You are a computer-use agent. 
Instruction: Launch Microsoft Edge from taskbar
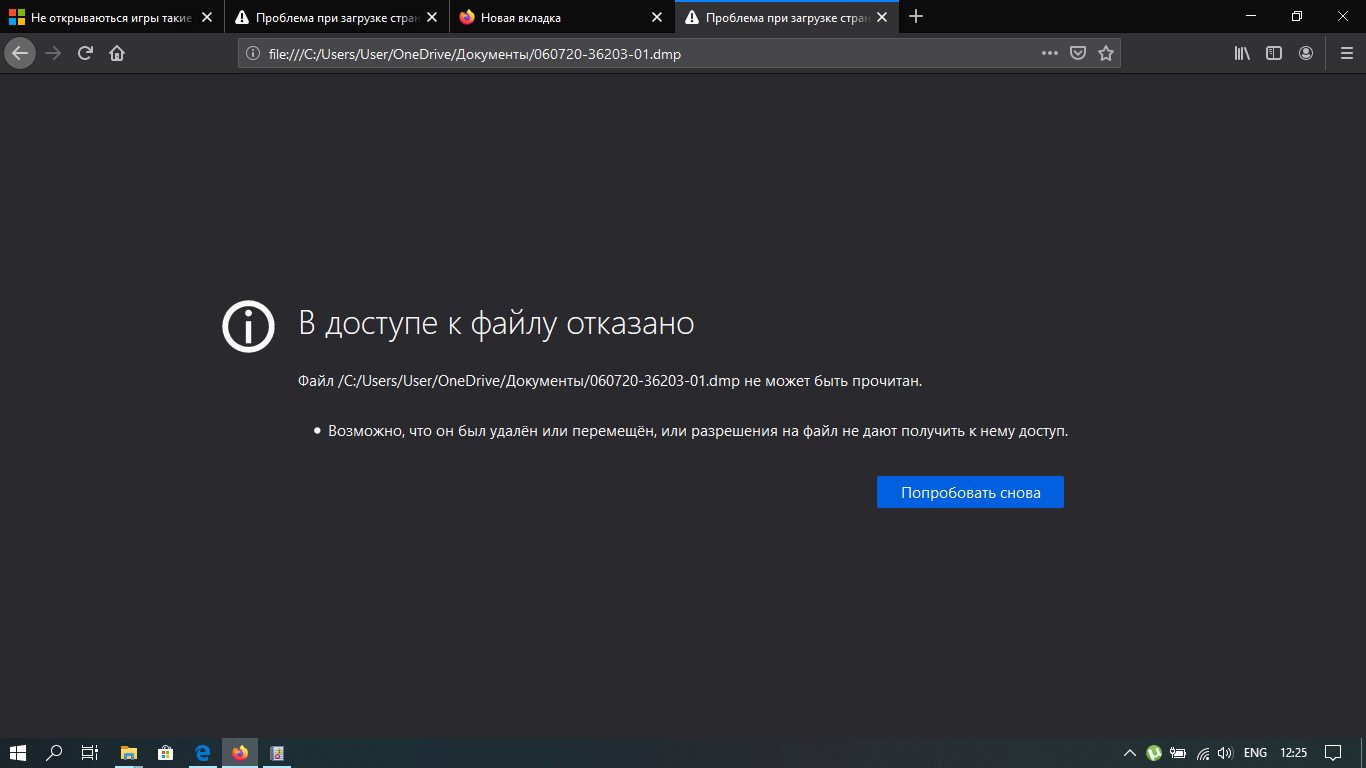click(x=202, y=752)
